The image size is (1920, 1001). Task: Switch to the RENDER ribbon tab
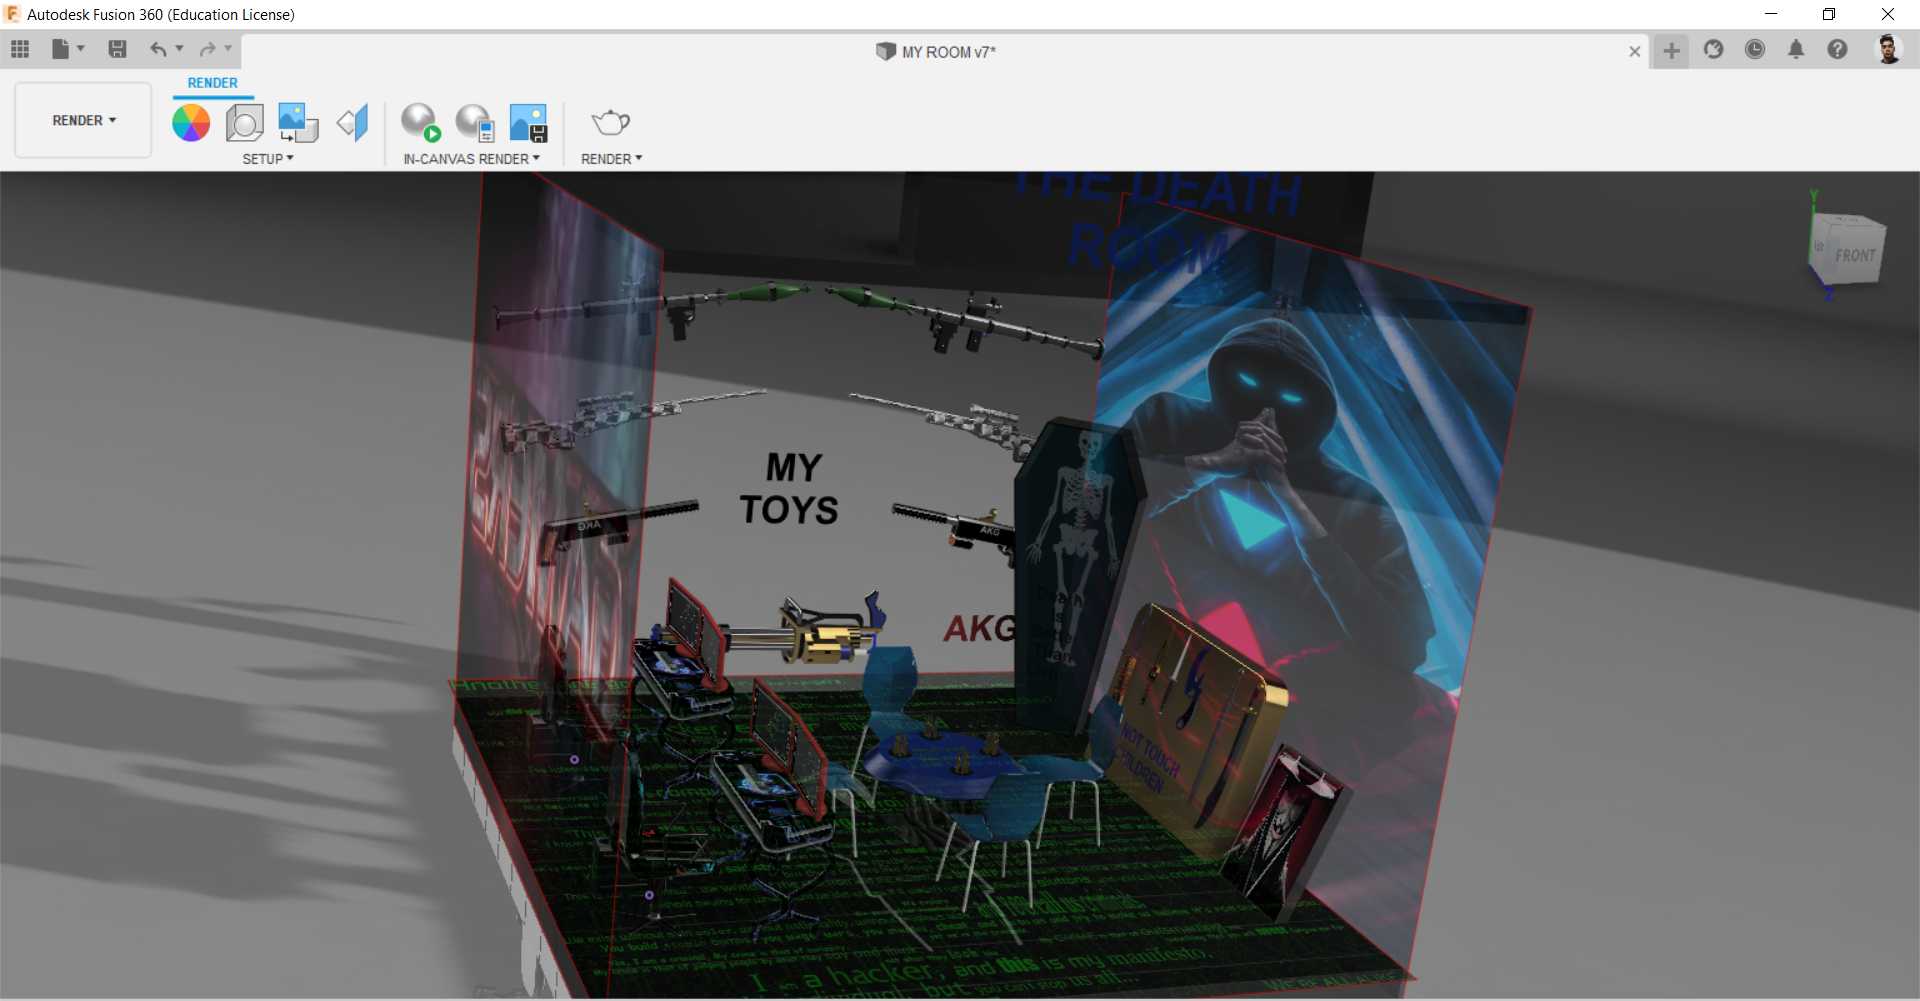213,83
